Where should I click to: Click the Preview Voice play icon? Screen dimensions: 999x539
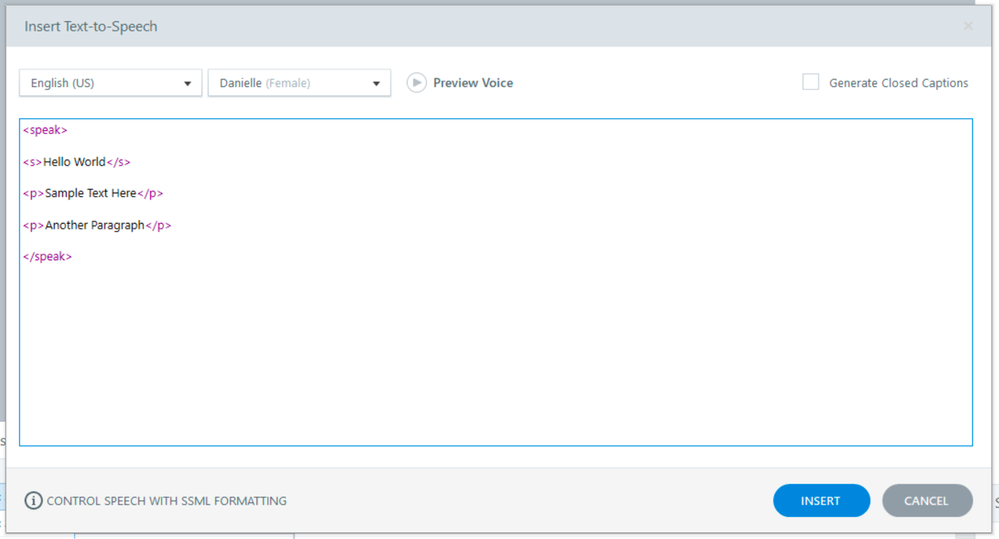[416, 83]
